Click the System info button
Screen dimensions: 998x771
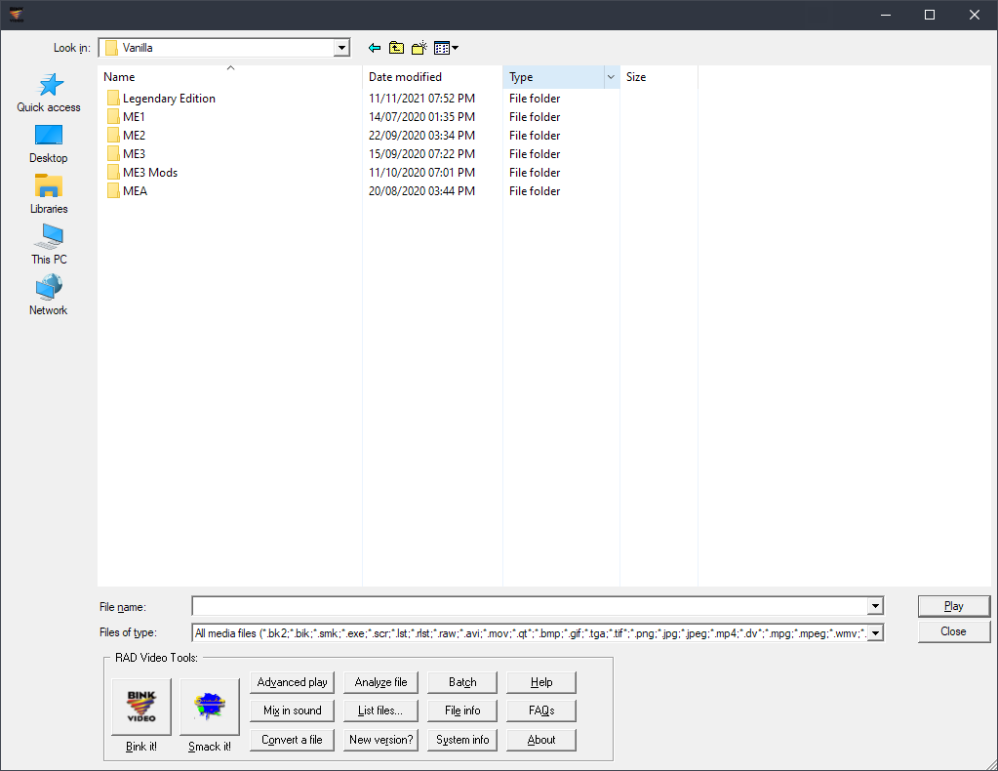point(462,740)
